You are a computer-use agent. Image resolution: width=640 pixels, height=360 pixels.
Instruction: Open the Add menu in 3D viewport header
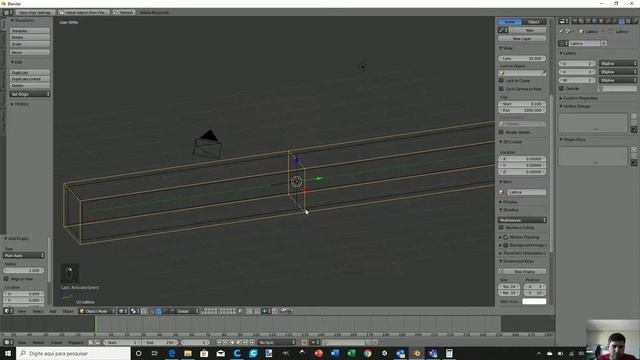53,311
